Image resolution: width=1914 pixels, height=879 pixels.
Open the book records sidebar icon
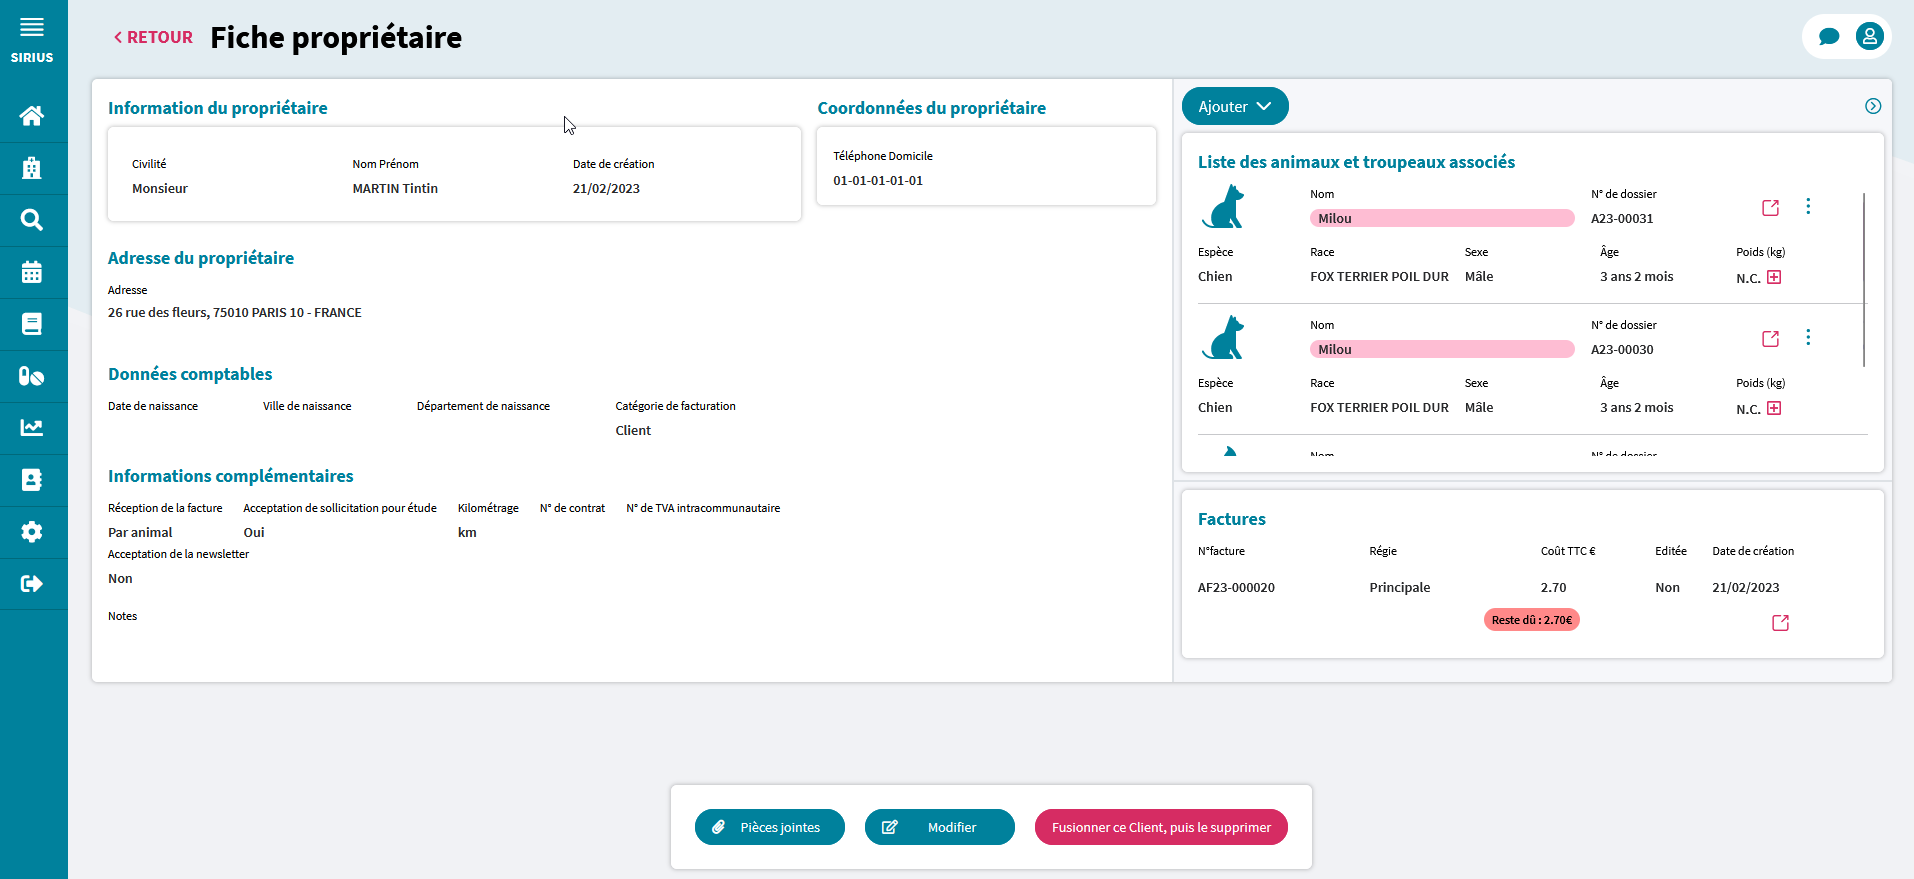tap(32, 324)
